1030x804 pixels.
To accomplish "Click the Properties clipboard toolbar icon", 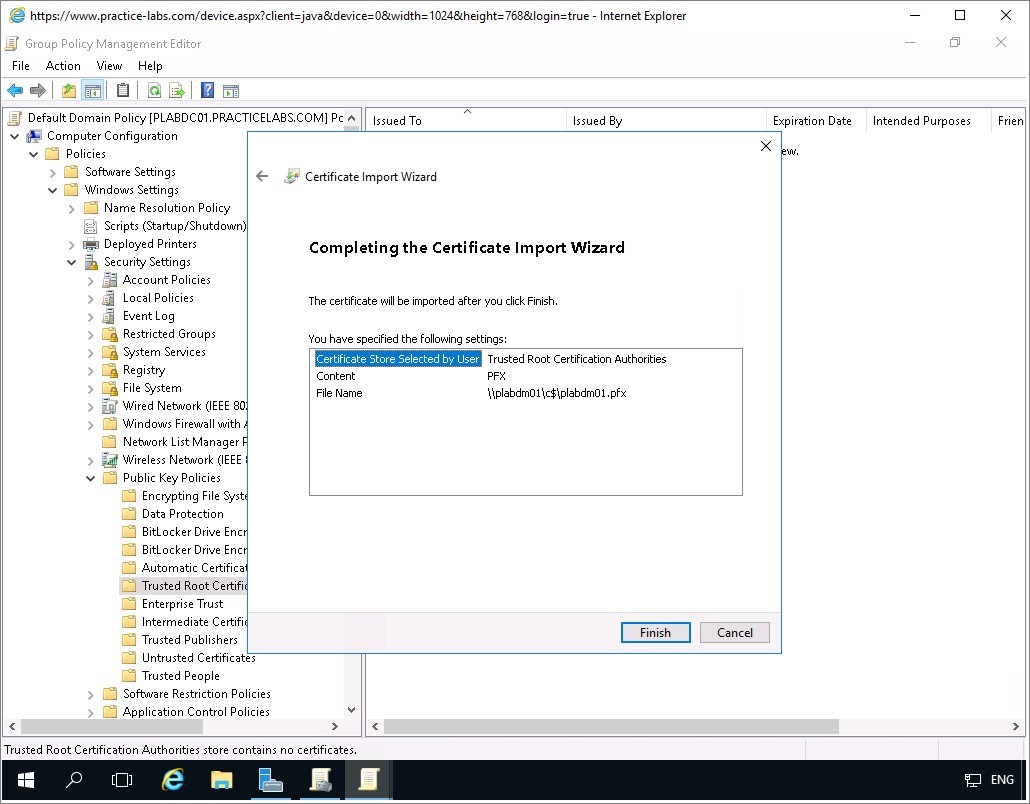I will coord(123,91).
